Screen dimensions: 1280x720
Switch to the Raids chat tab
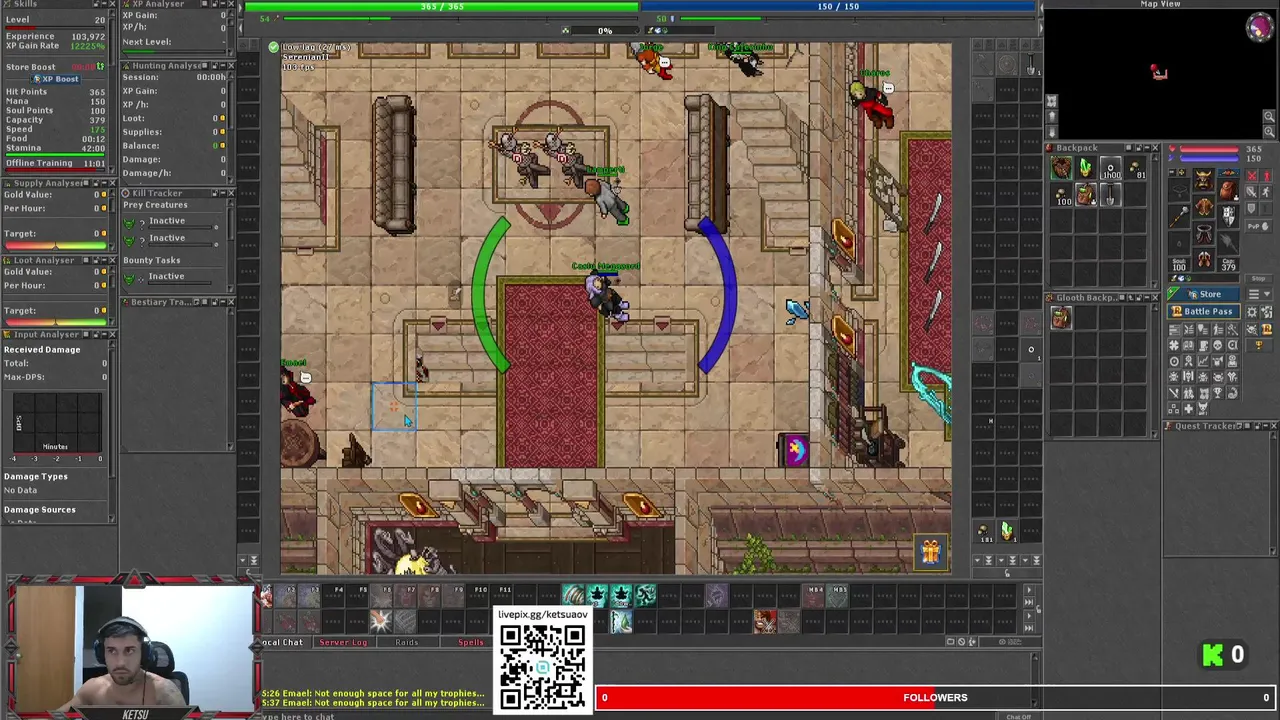[407, 642]
